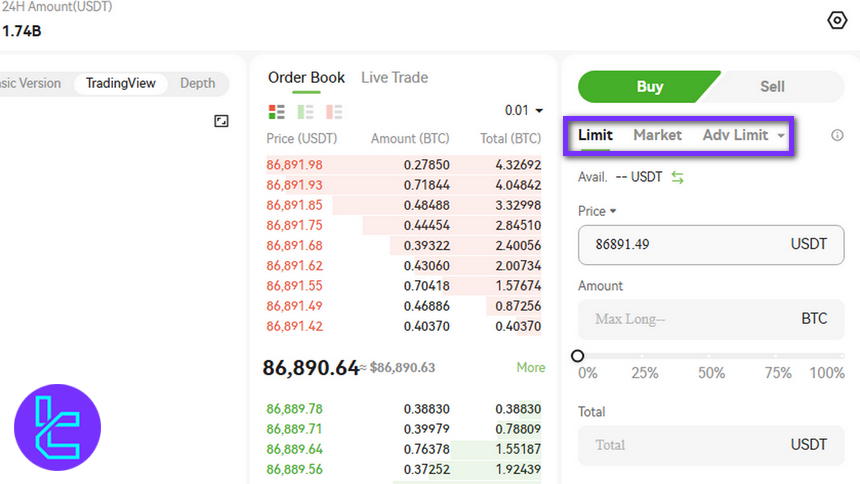Switch to the Buy side
Viewport: 860px width, 484px height.
649,87
